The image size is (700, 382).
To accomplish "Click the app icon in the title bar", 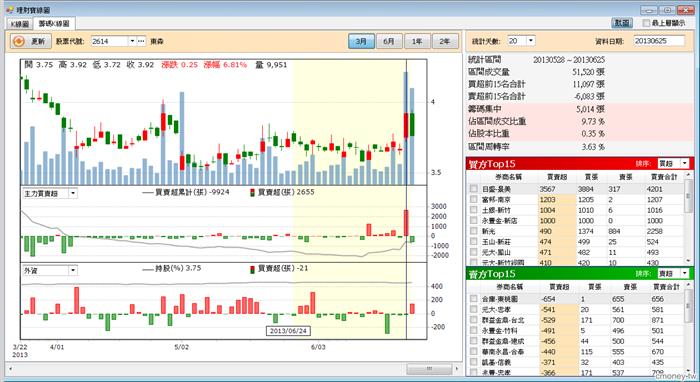I will coord(10,9).
